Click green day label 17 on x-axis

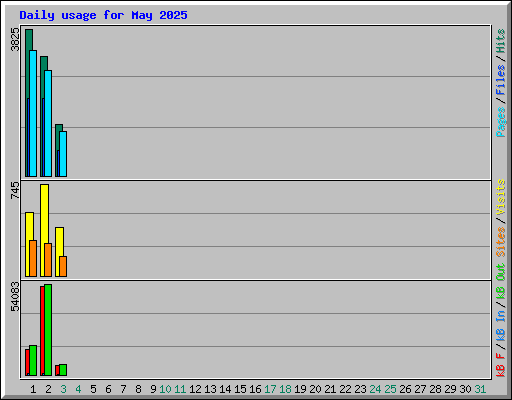pyautogui.click(x=270, y=389)
